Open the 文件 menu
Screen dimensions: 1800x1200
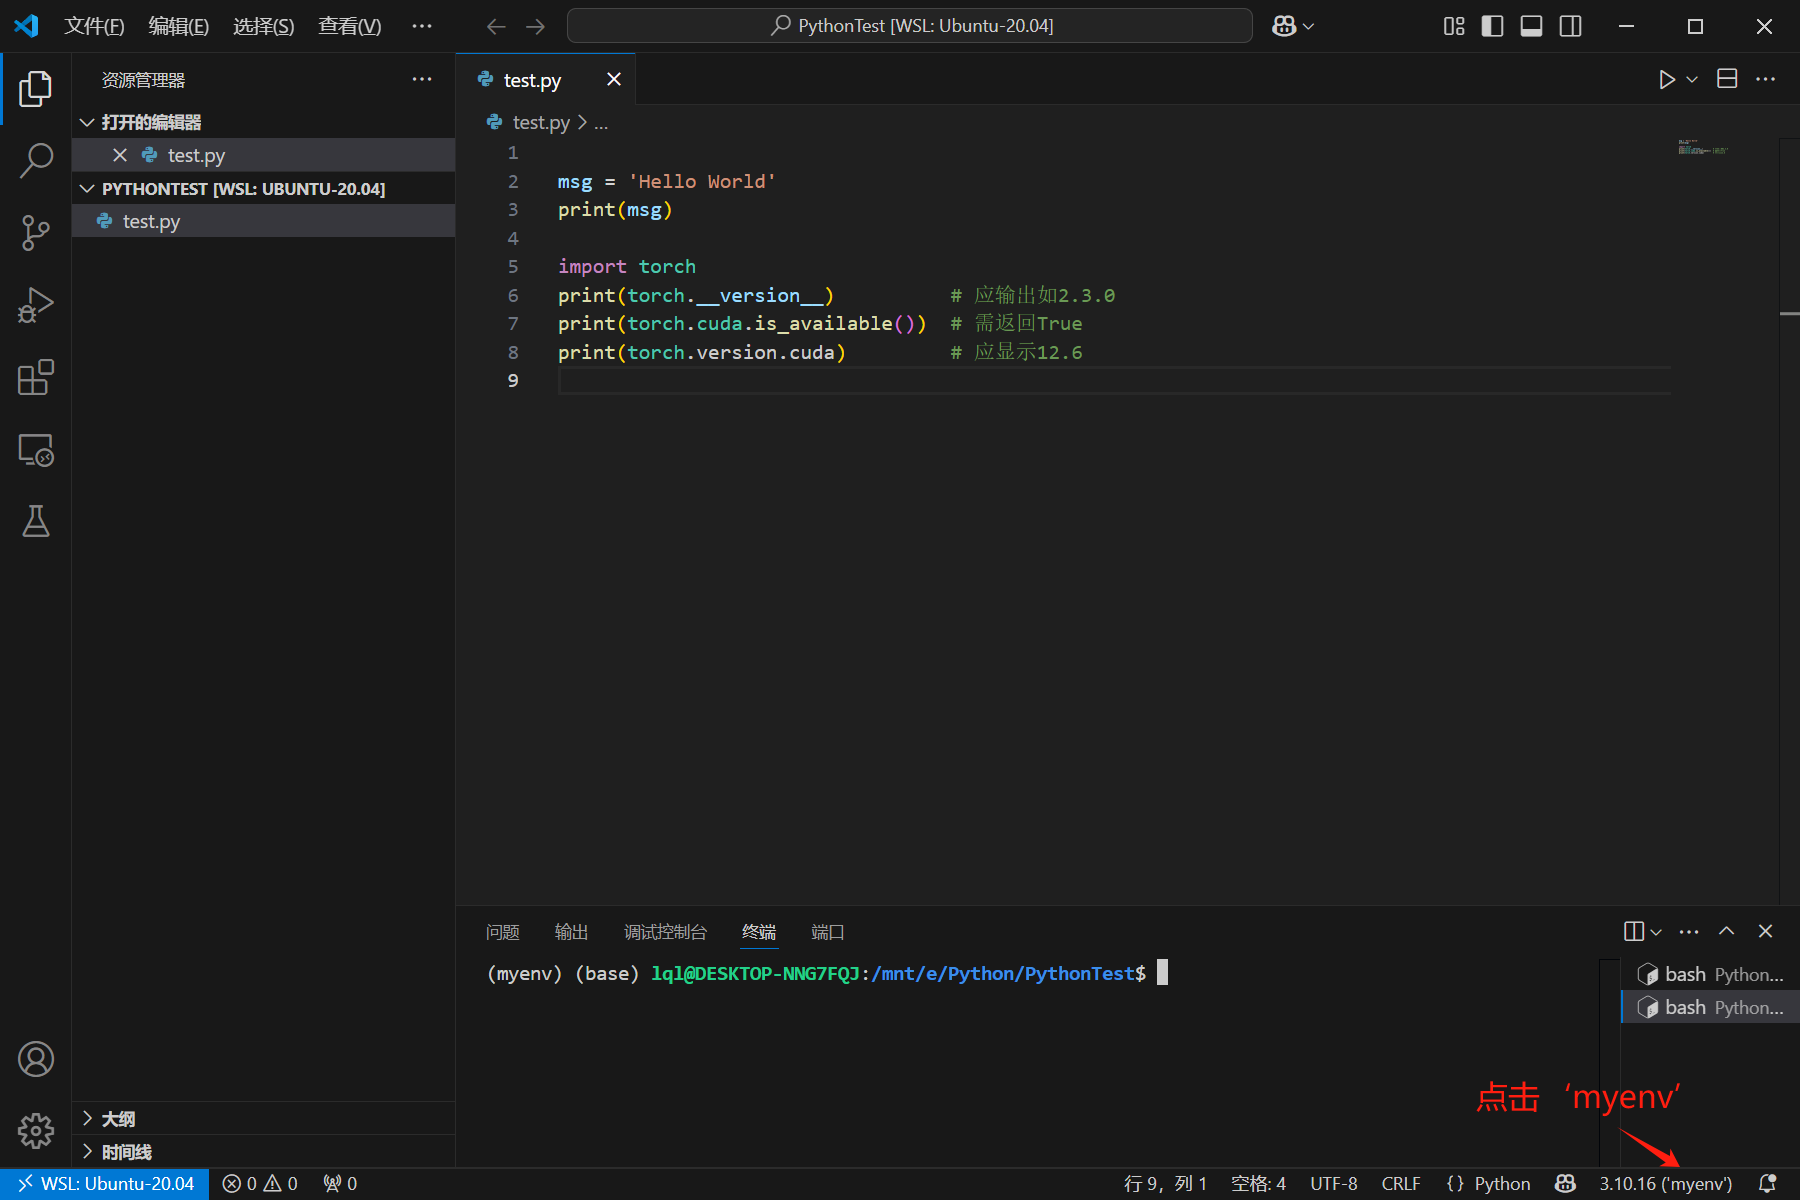(x=94, y=26)
